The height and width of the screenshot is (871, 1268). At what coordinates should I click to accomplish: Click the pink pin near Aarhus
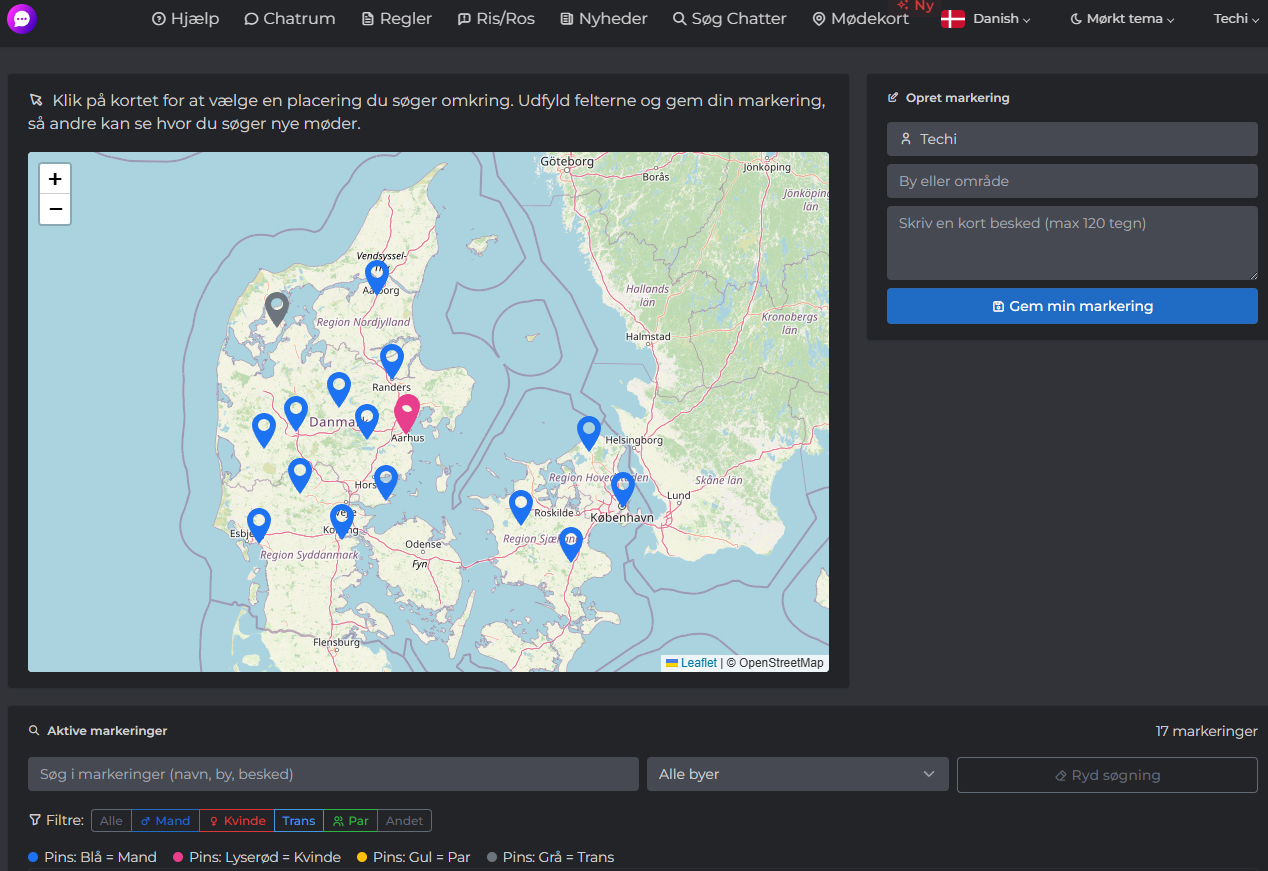(407, 411)
